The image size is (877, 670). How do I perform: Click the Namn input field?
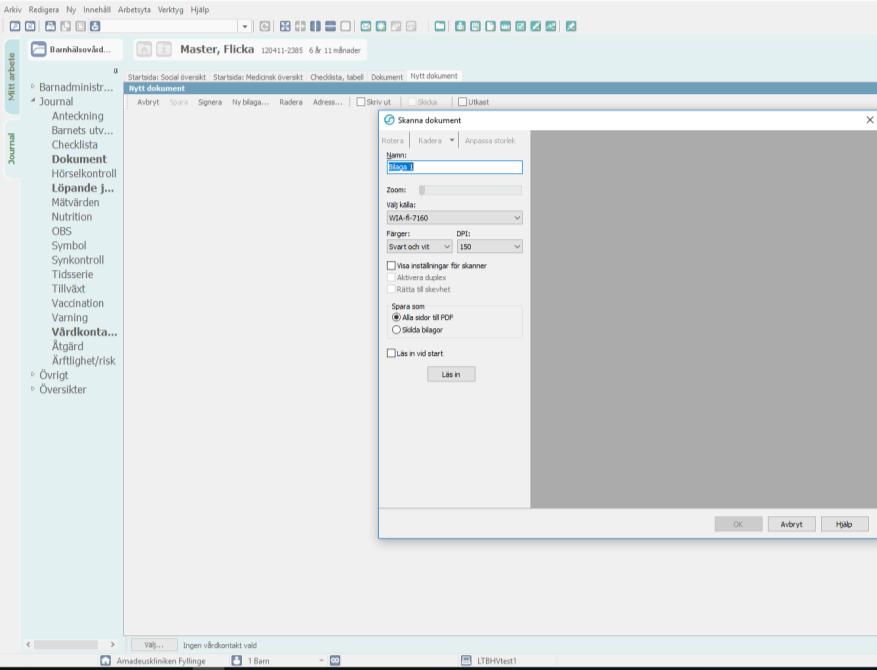[454, 167]
